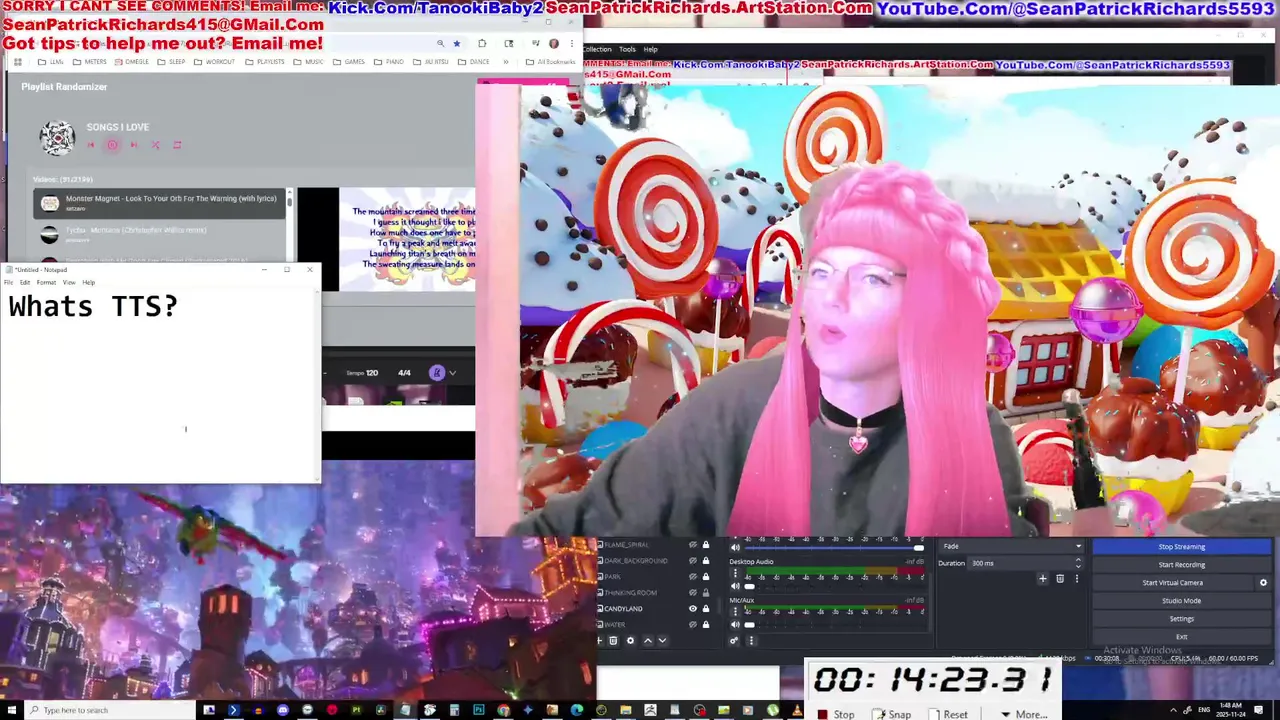
Task: Move source down with arrow icon
Action: coord(662,640)
